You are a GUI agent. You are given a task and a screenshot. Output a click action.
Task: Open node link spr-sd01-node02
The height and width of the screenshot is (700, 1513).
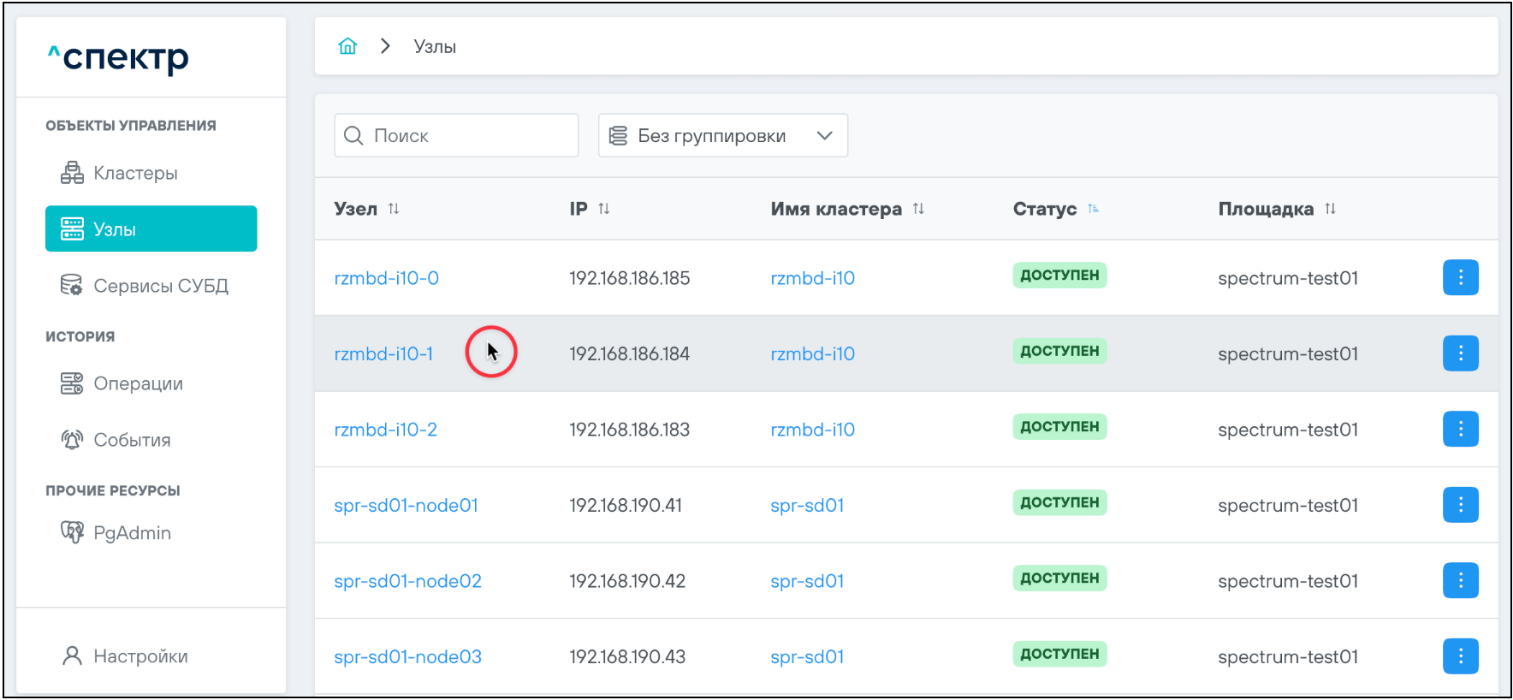pos(407,581)
